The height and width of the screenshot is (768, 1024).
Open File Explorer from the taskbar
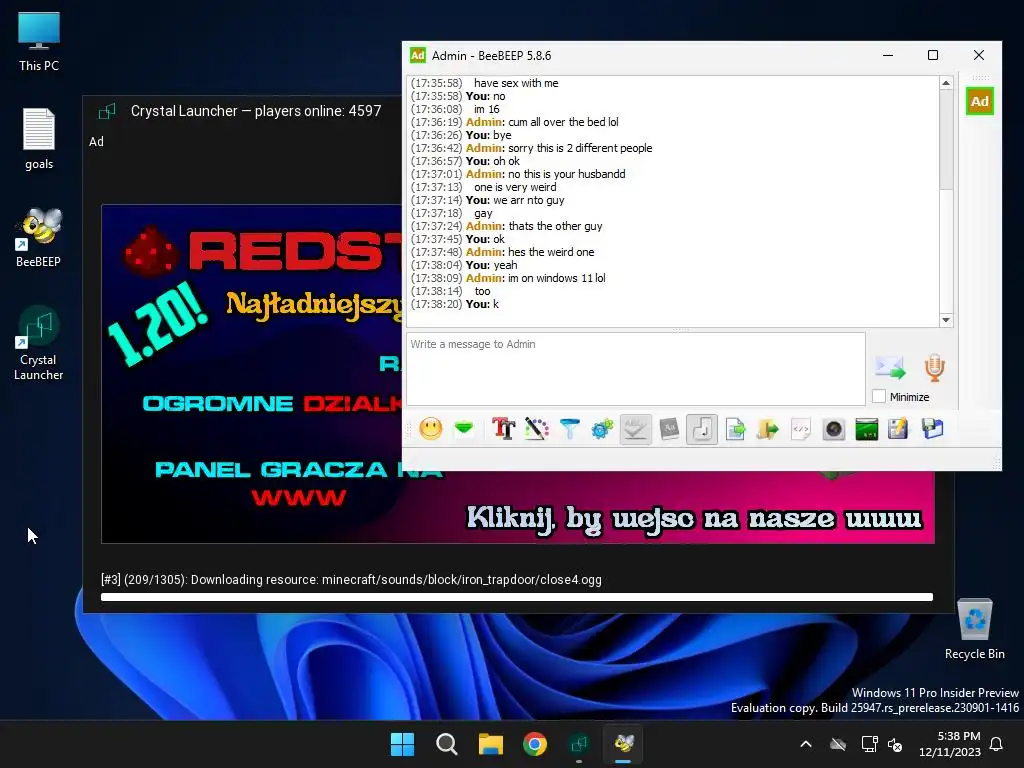point(490,744)
